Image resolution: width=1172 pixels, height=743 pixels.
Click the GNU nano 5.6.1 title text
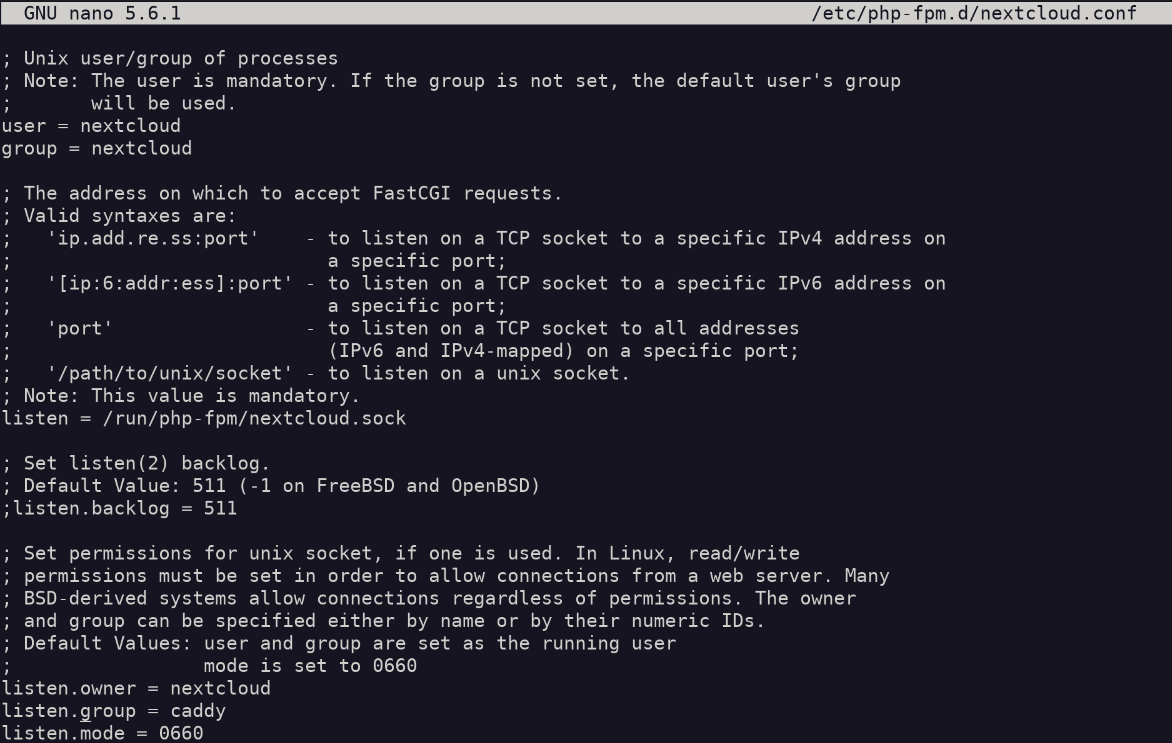[x=102, y=13]
